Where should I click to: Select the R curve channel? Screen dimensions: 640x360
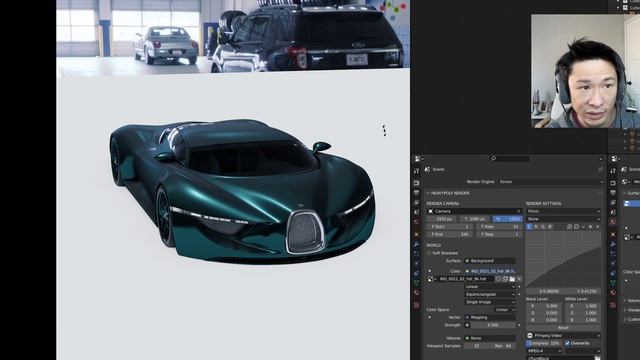tap(536, 227)
